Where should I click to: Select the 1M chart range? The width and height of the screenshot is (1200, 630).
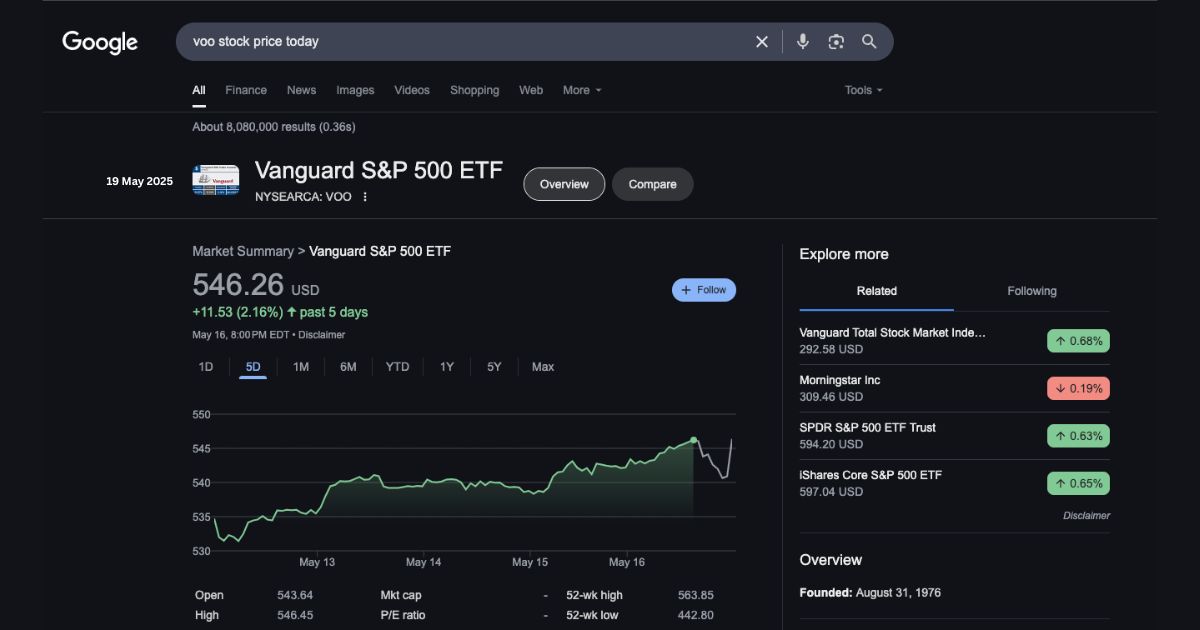(x=300, y=367)
